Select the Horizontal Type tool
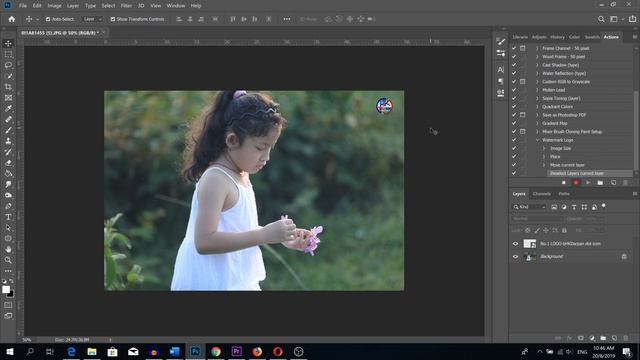This screenshot has width=640, height=360. [x=8, y=217]
